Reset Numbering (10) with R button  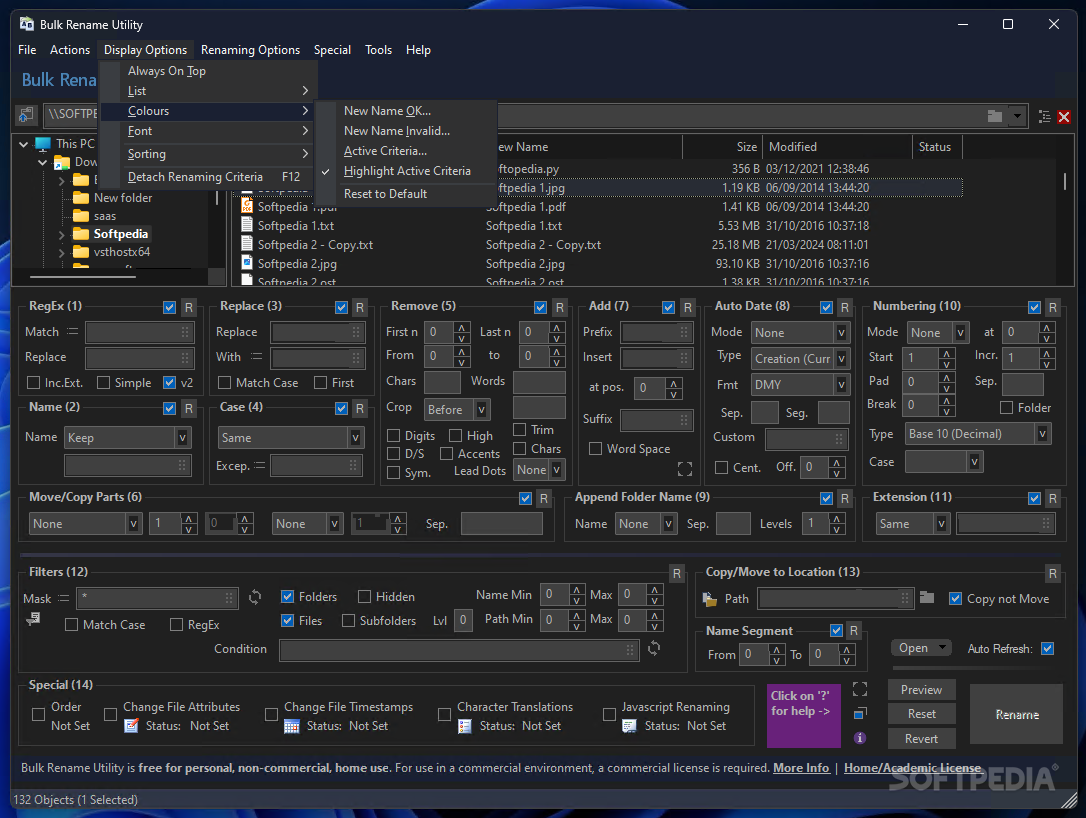click(1052, 308)
